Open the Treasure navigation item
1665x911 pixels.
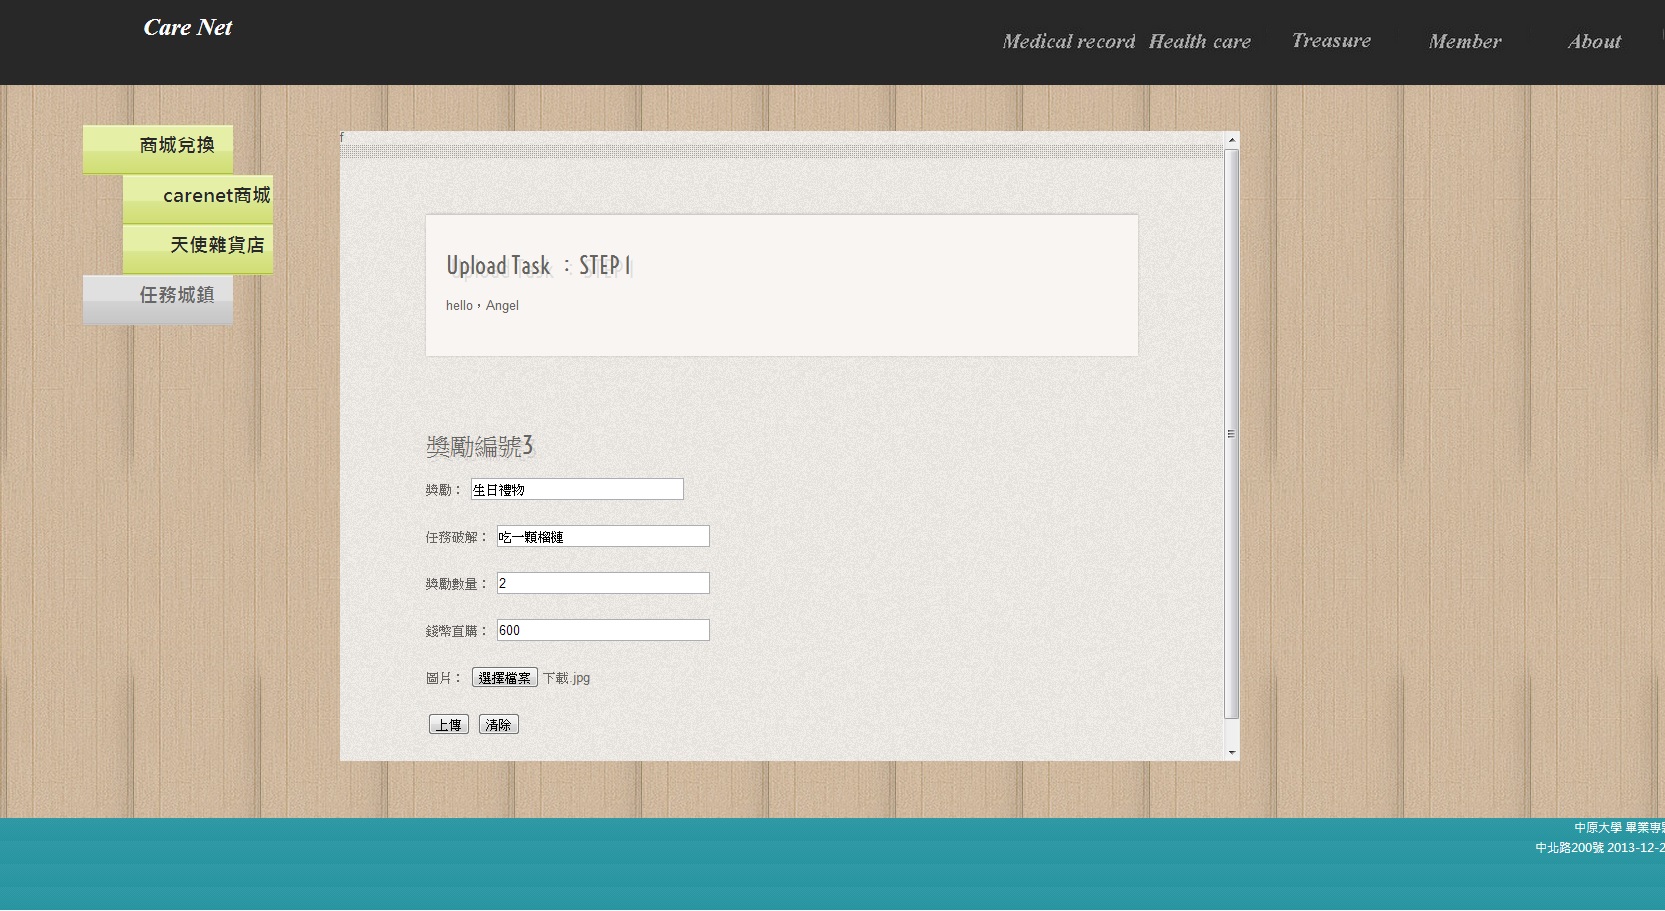pyautogui.click(x=1331, y=41)
